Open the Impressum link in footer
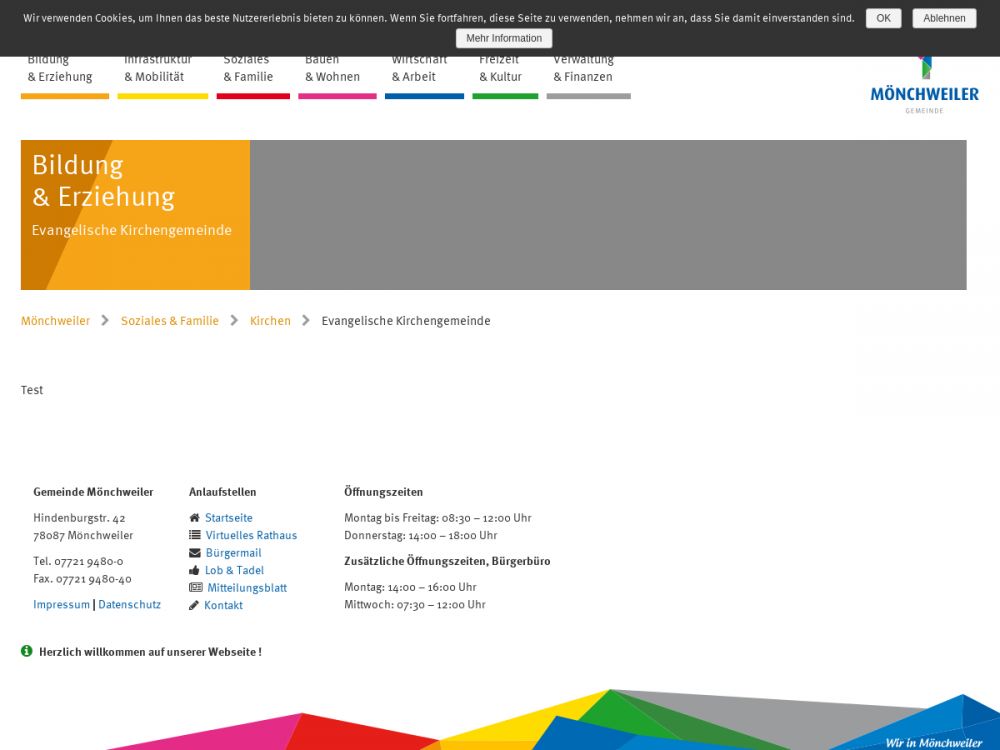Image resolution: width=1000 pixels, height=750 pixels. point(61,605)
